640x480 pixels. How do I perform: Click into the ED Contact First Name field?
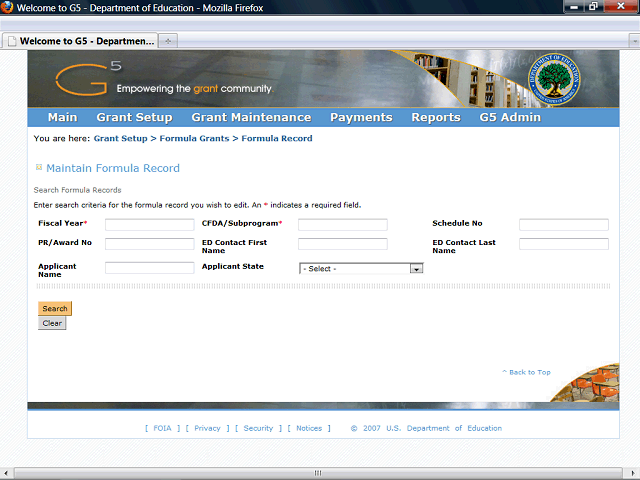(343, 244)
